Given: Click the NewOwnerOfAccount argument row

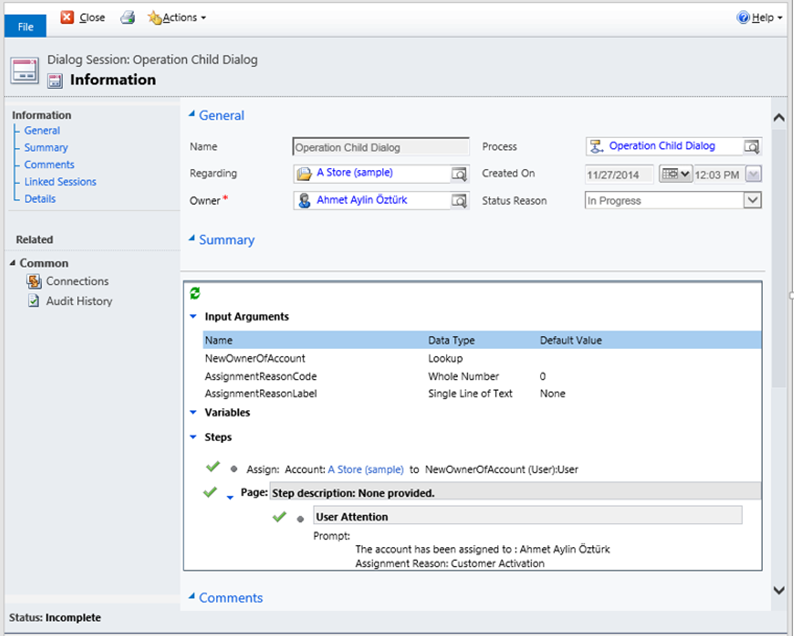Looking at the screenshot, I should click(482, 359).
